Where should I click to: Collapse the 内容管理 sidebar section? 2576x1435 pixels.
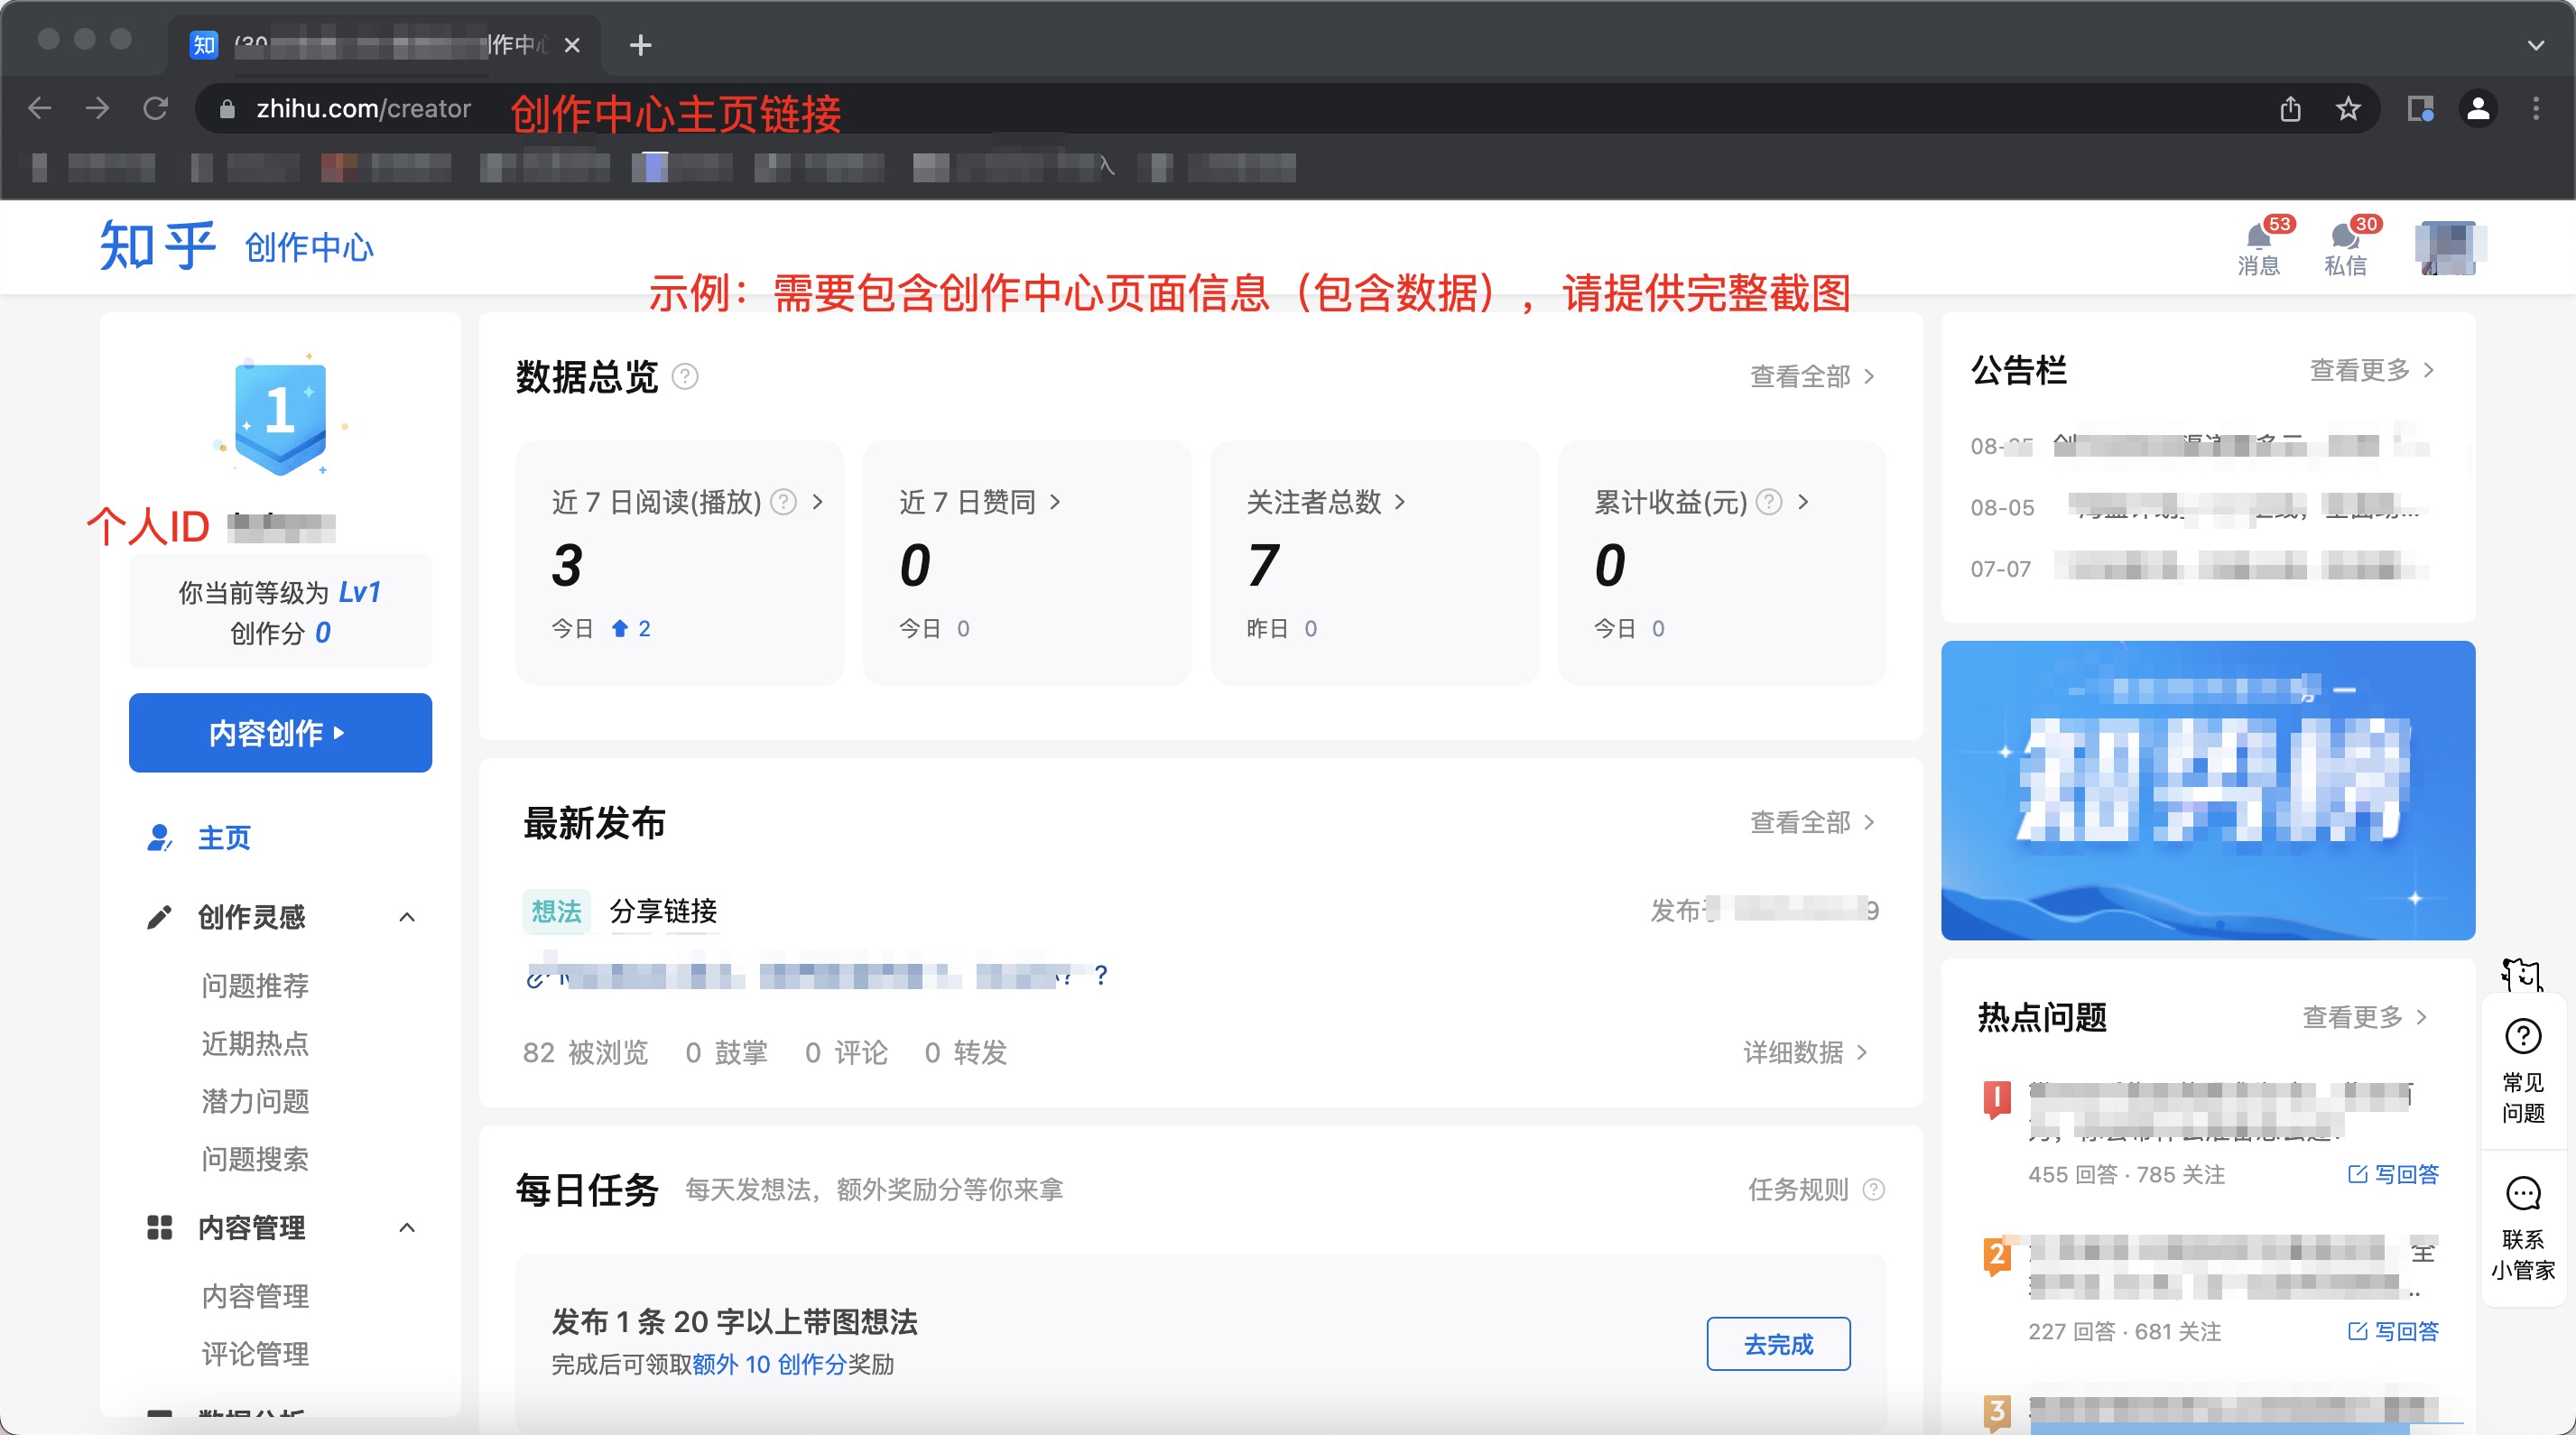[406, 1228]
